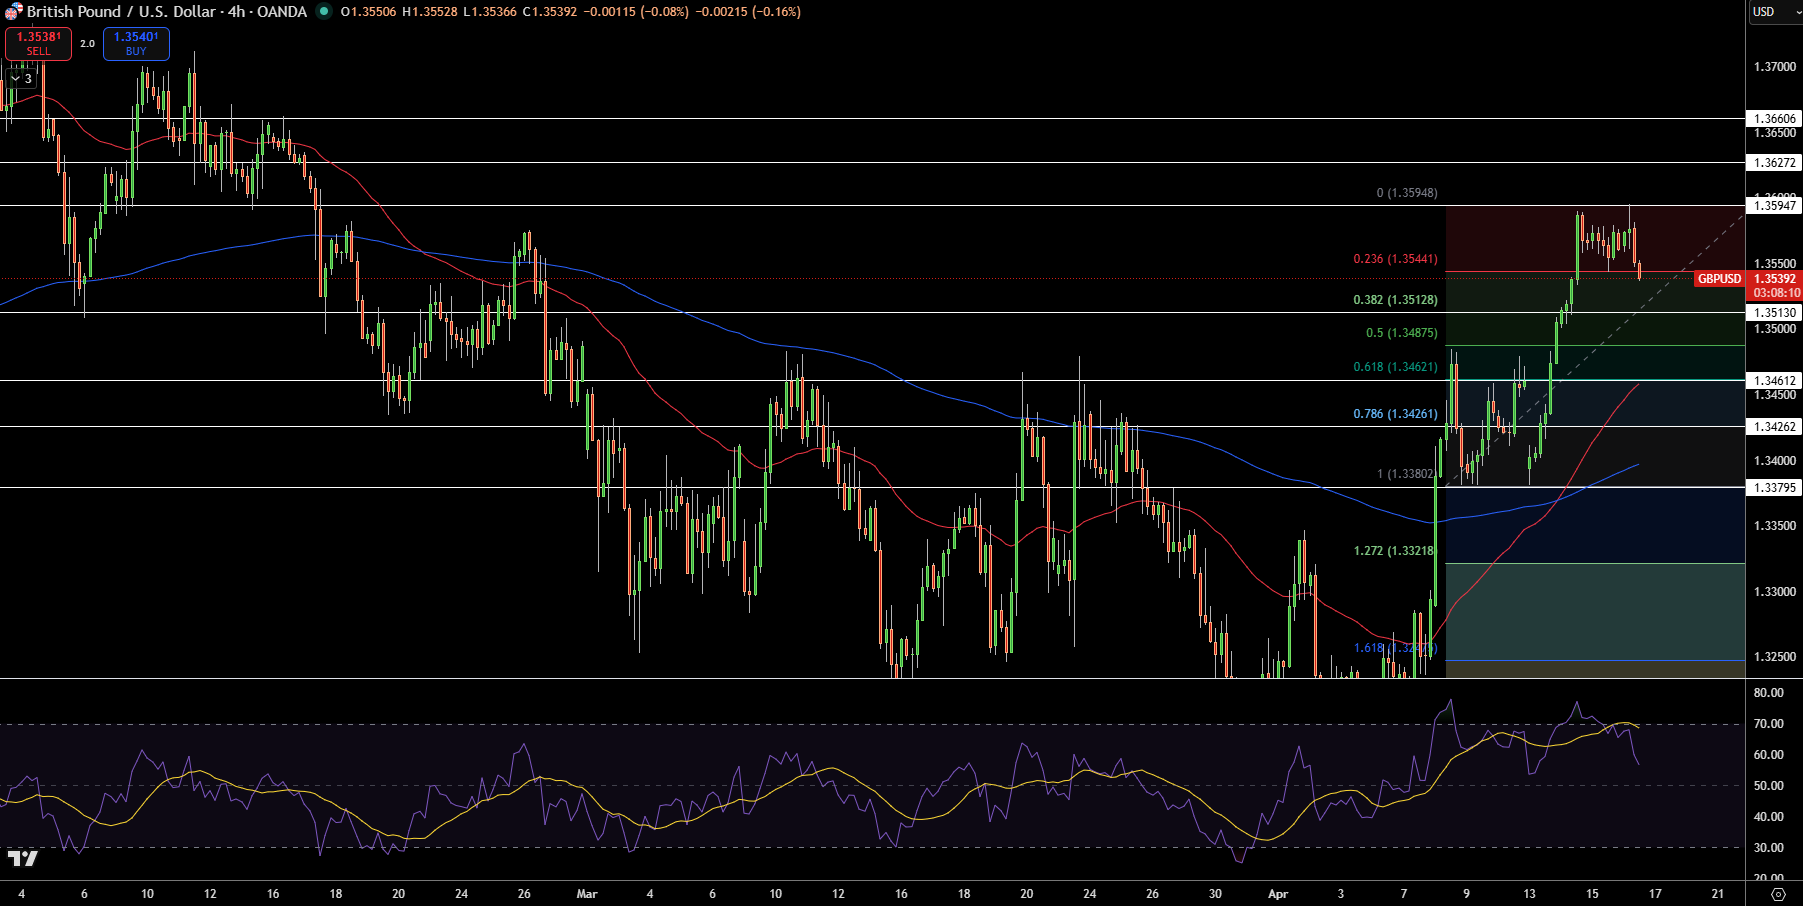Screen dimensions: 1803x906
Task: Open the USD currency selector
Action: tap(1773, 12)
